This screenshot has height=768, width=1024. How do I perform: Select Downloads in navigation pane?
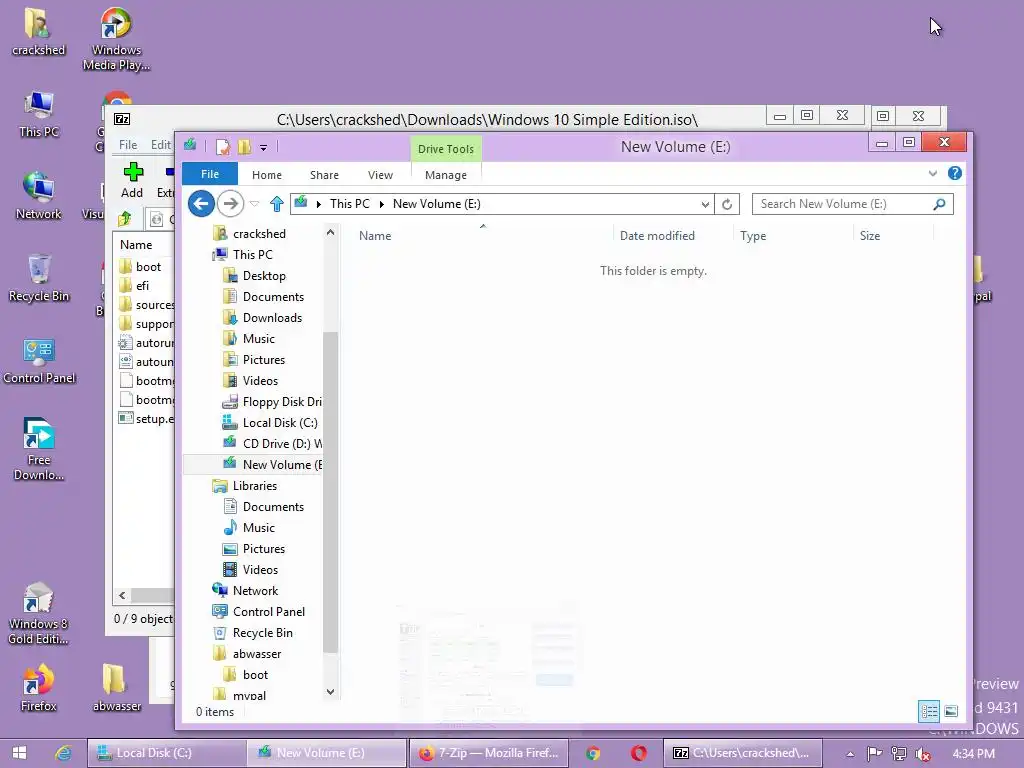point(272,318)
